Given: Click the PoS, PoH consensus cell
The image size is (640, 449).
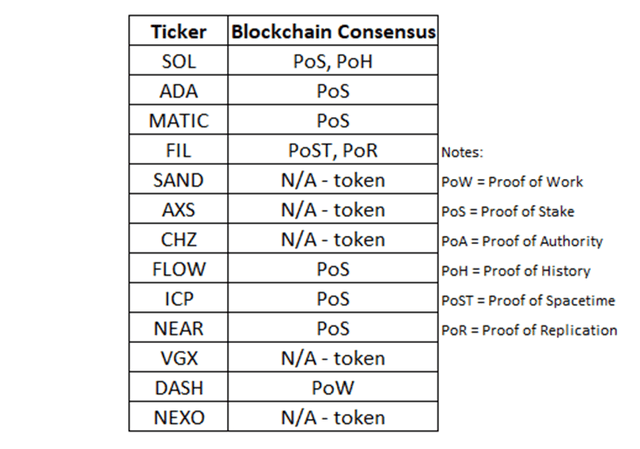Looking at the screenshot, I should tap(333, 60).
